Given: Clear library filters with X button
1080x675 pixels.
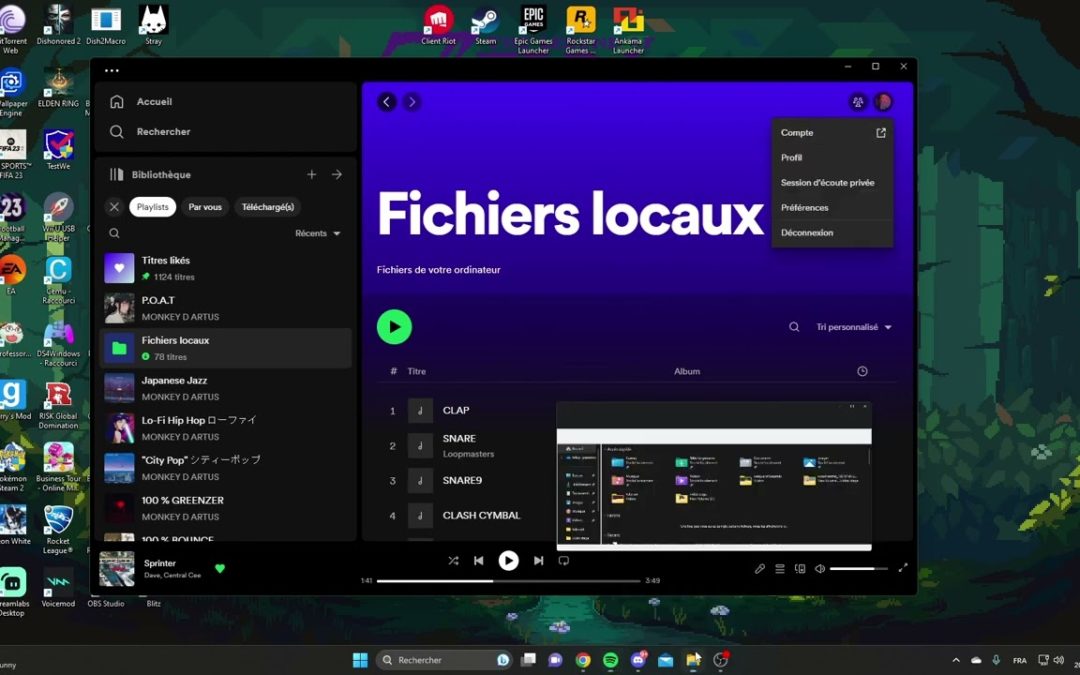Looking at the screenshot, I should pyautogui.click(x=114, y=207).
